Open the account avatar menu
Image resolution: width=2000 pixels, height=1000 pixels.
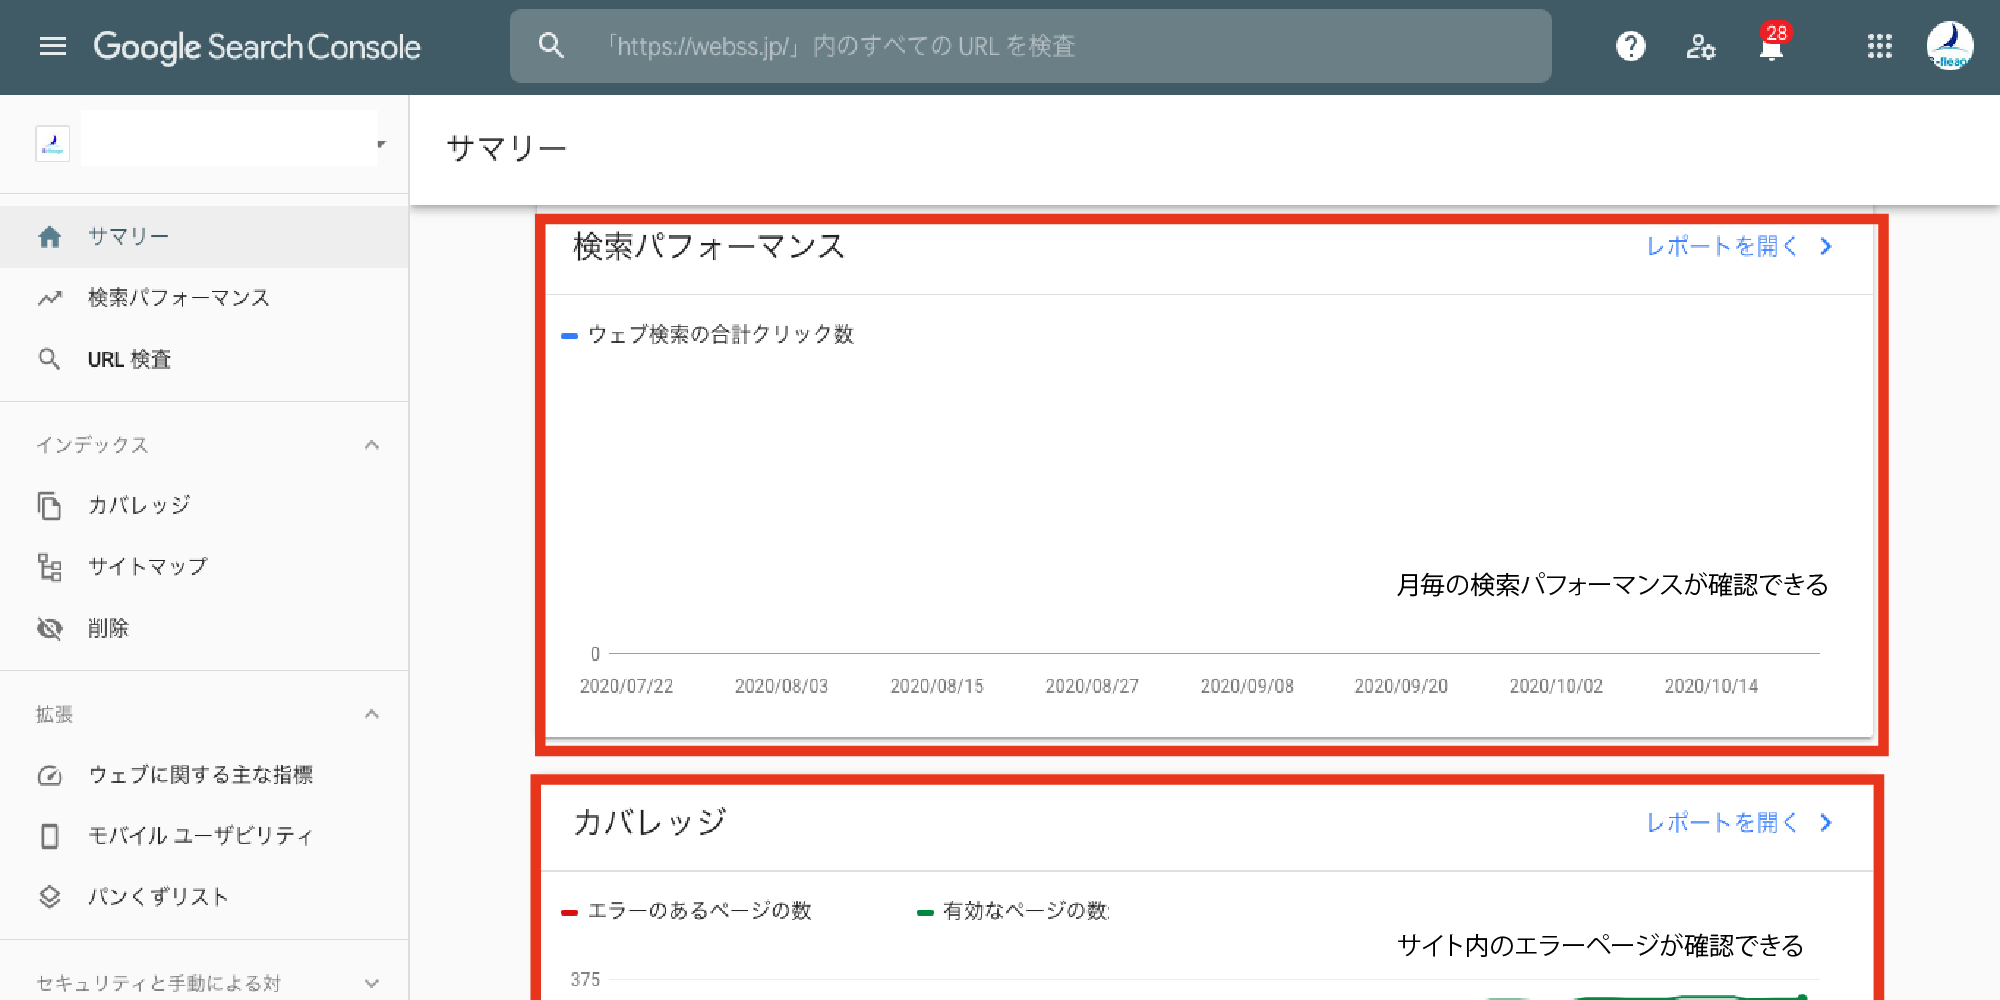tap(1950, 46)
